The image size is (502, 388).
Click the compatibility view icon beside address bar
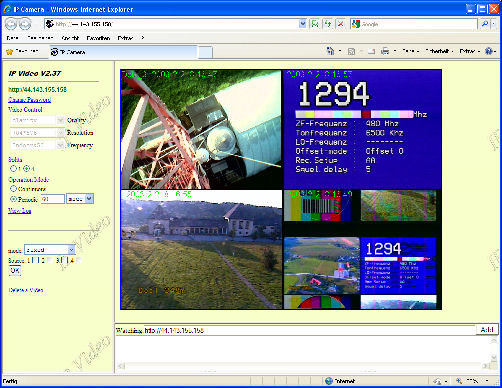tap(315, 24)
